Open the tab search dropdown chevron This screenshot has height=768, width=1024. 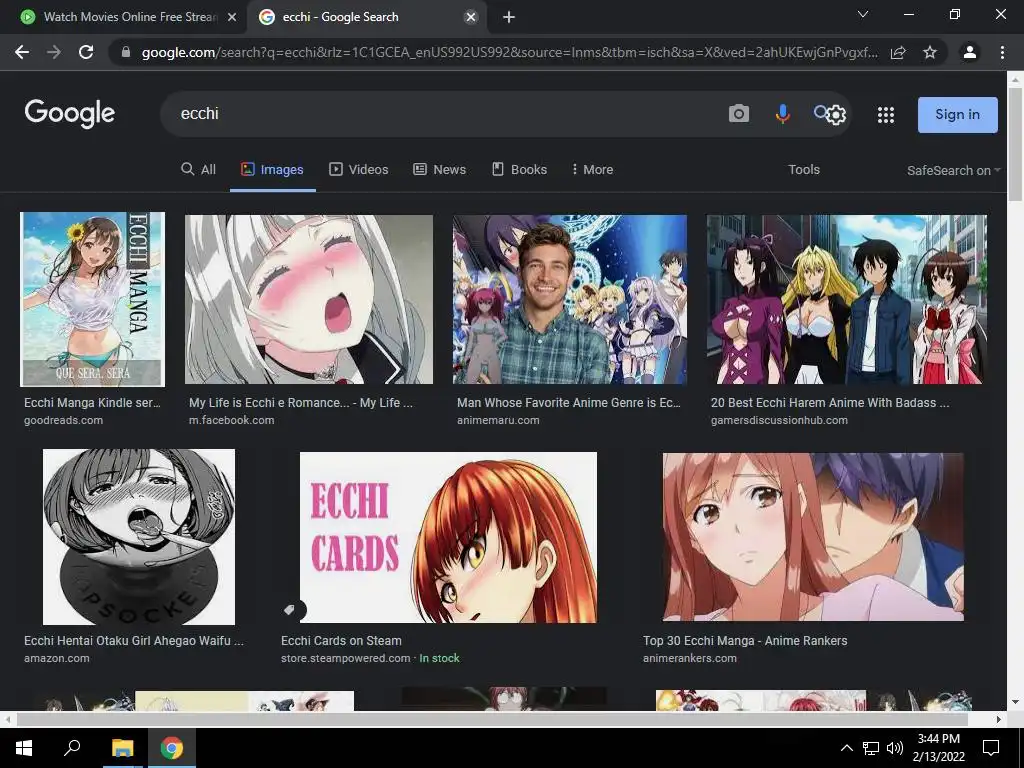tap(863, 14)
